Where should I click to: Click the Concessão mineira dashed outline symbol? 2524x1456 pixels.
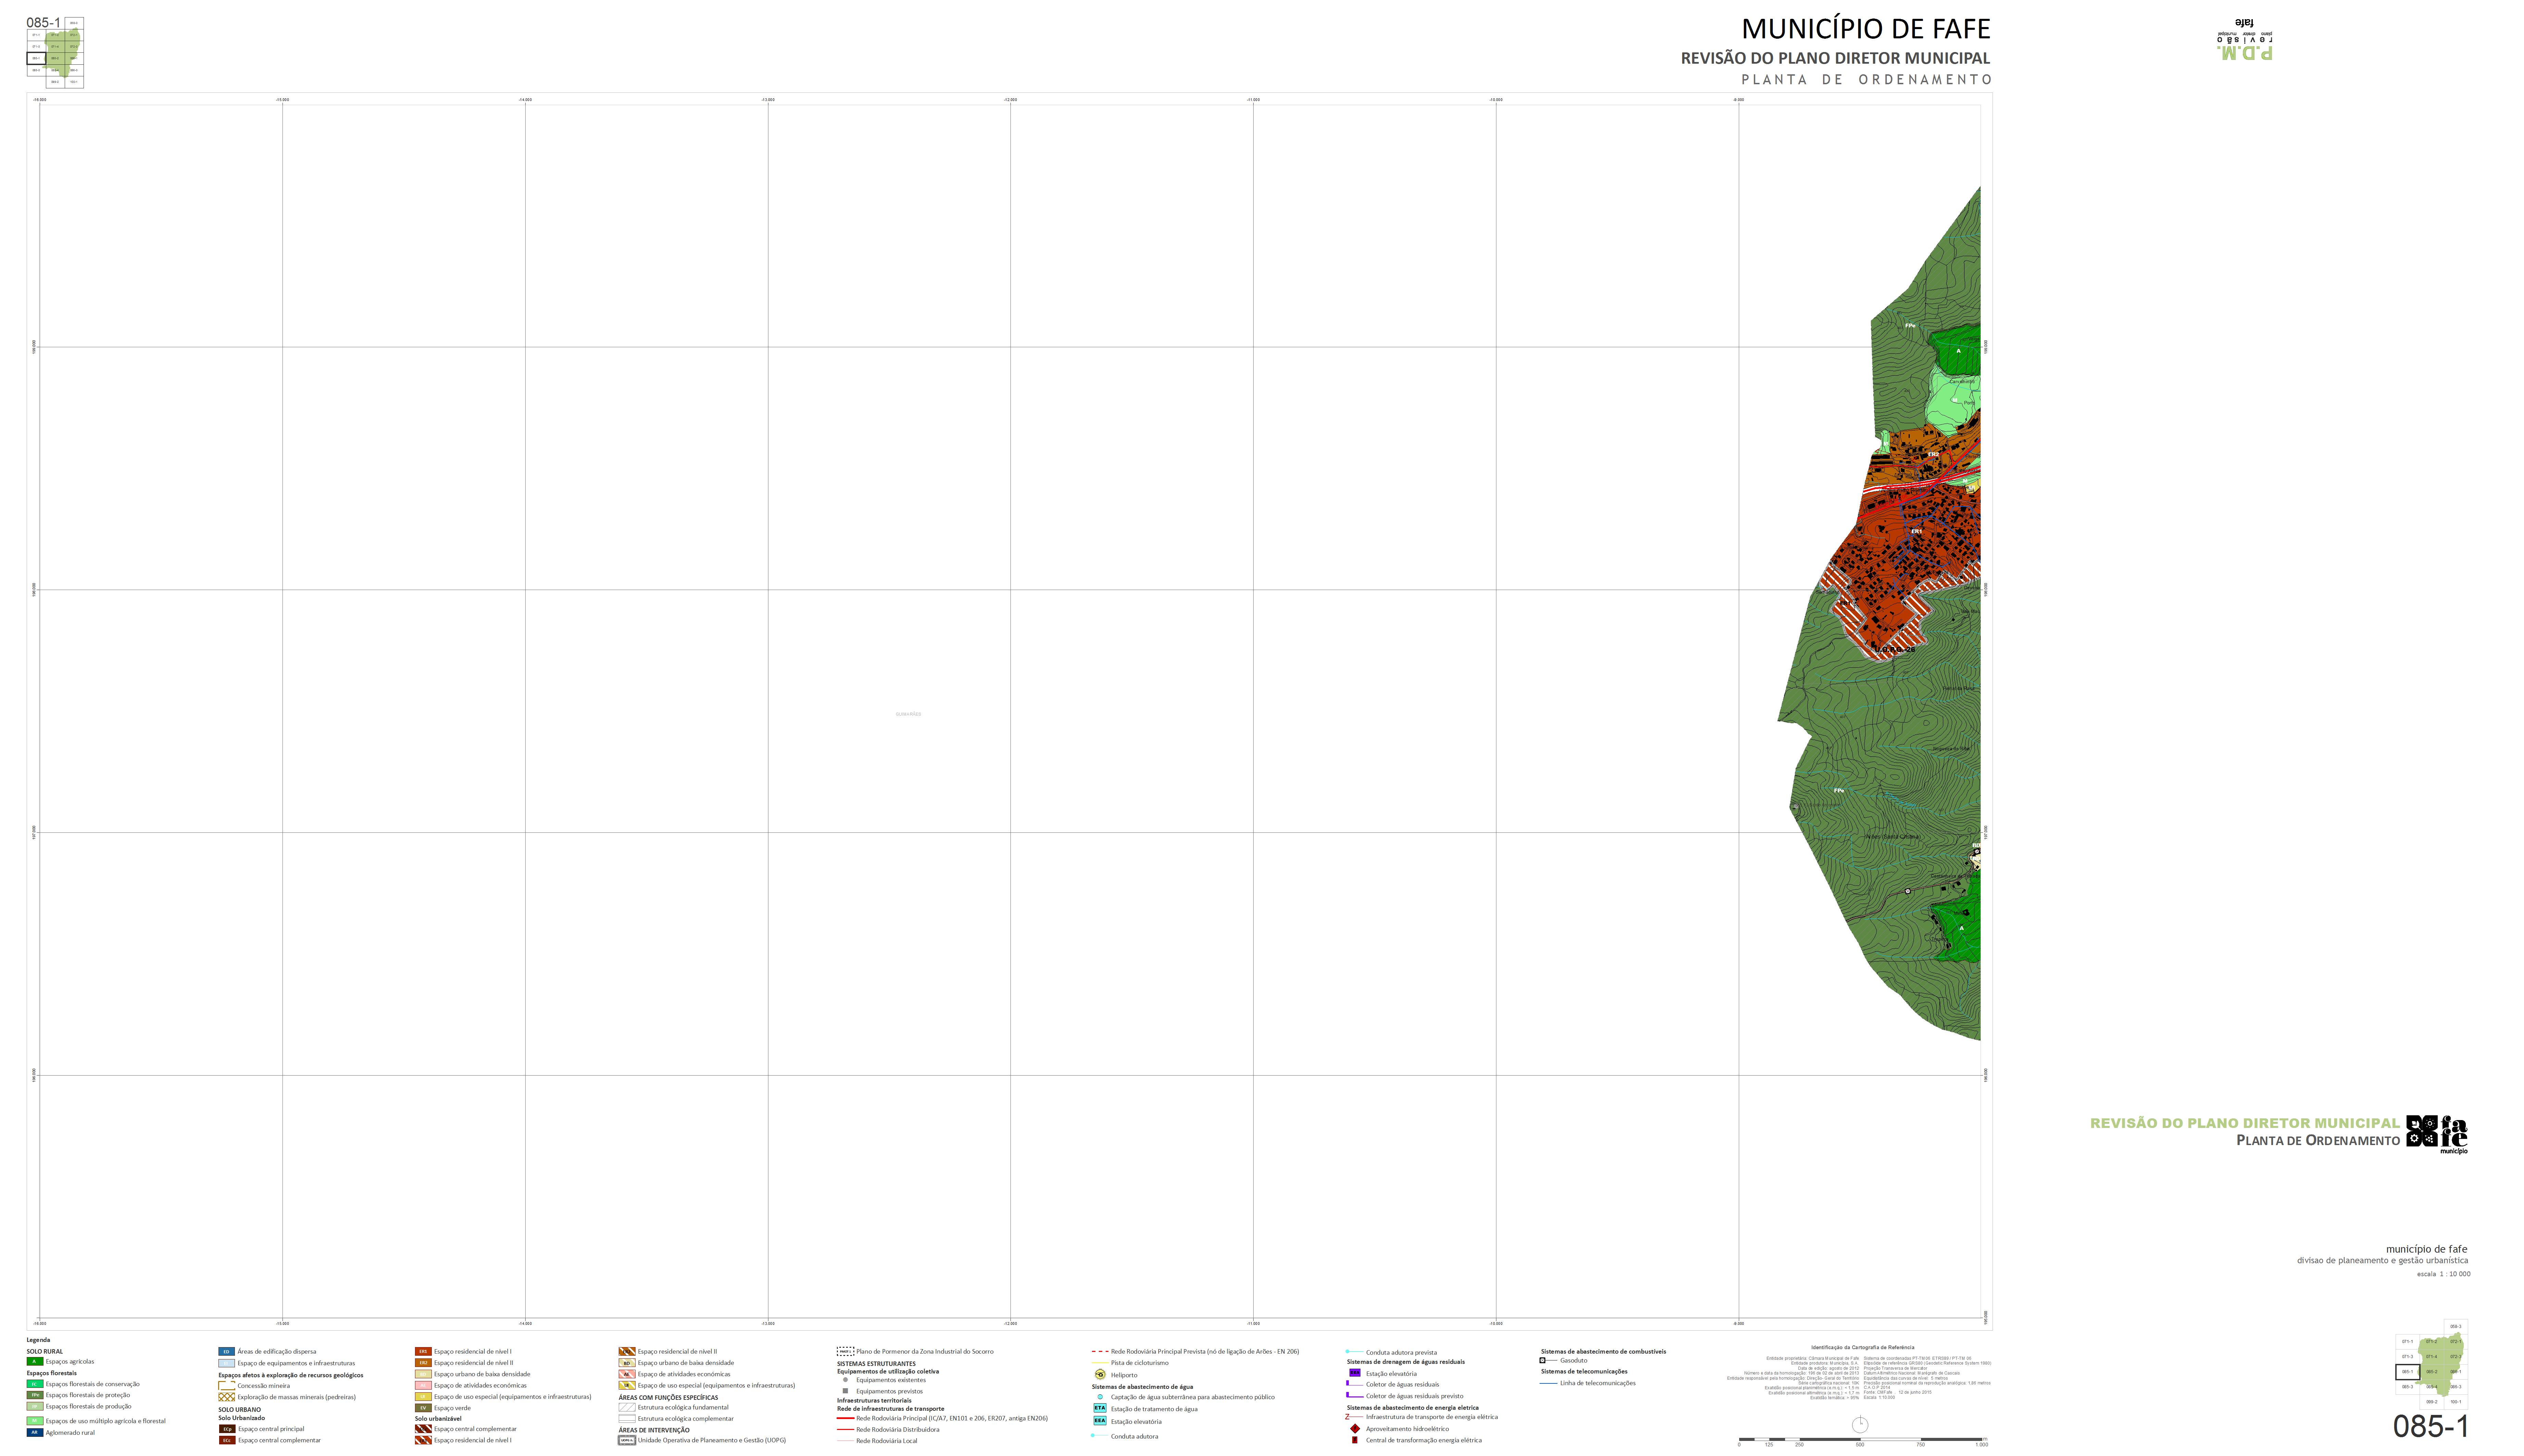[x=227, y=1386]
